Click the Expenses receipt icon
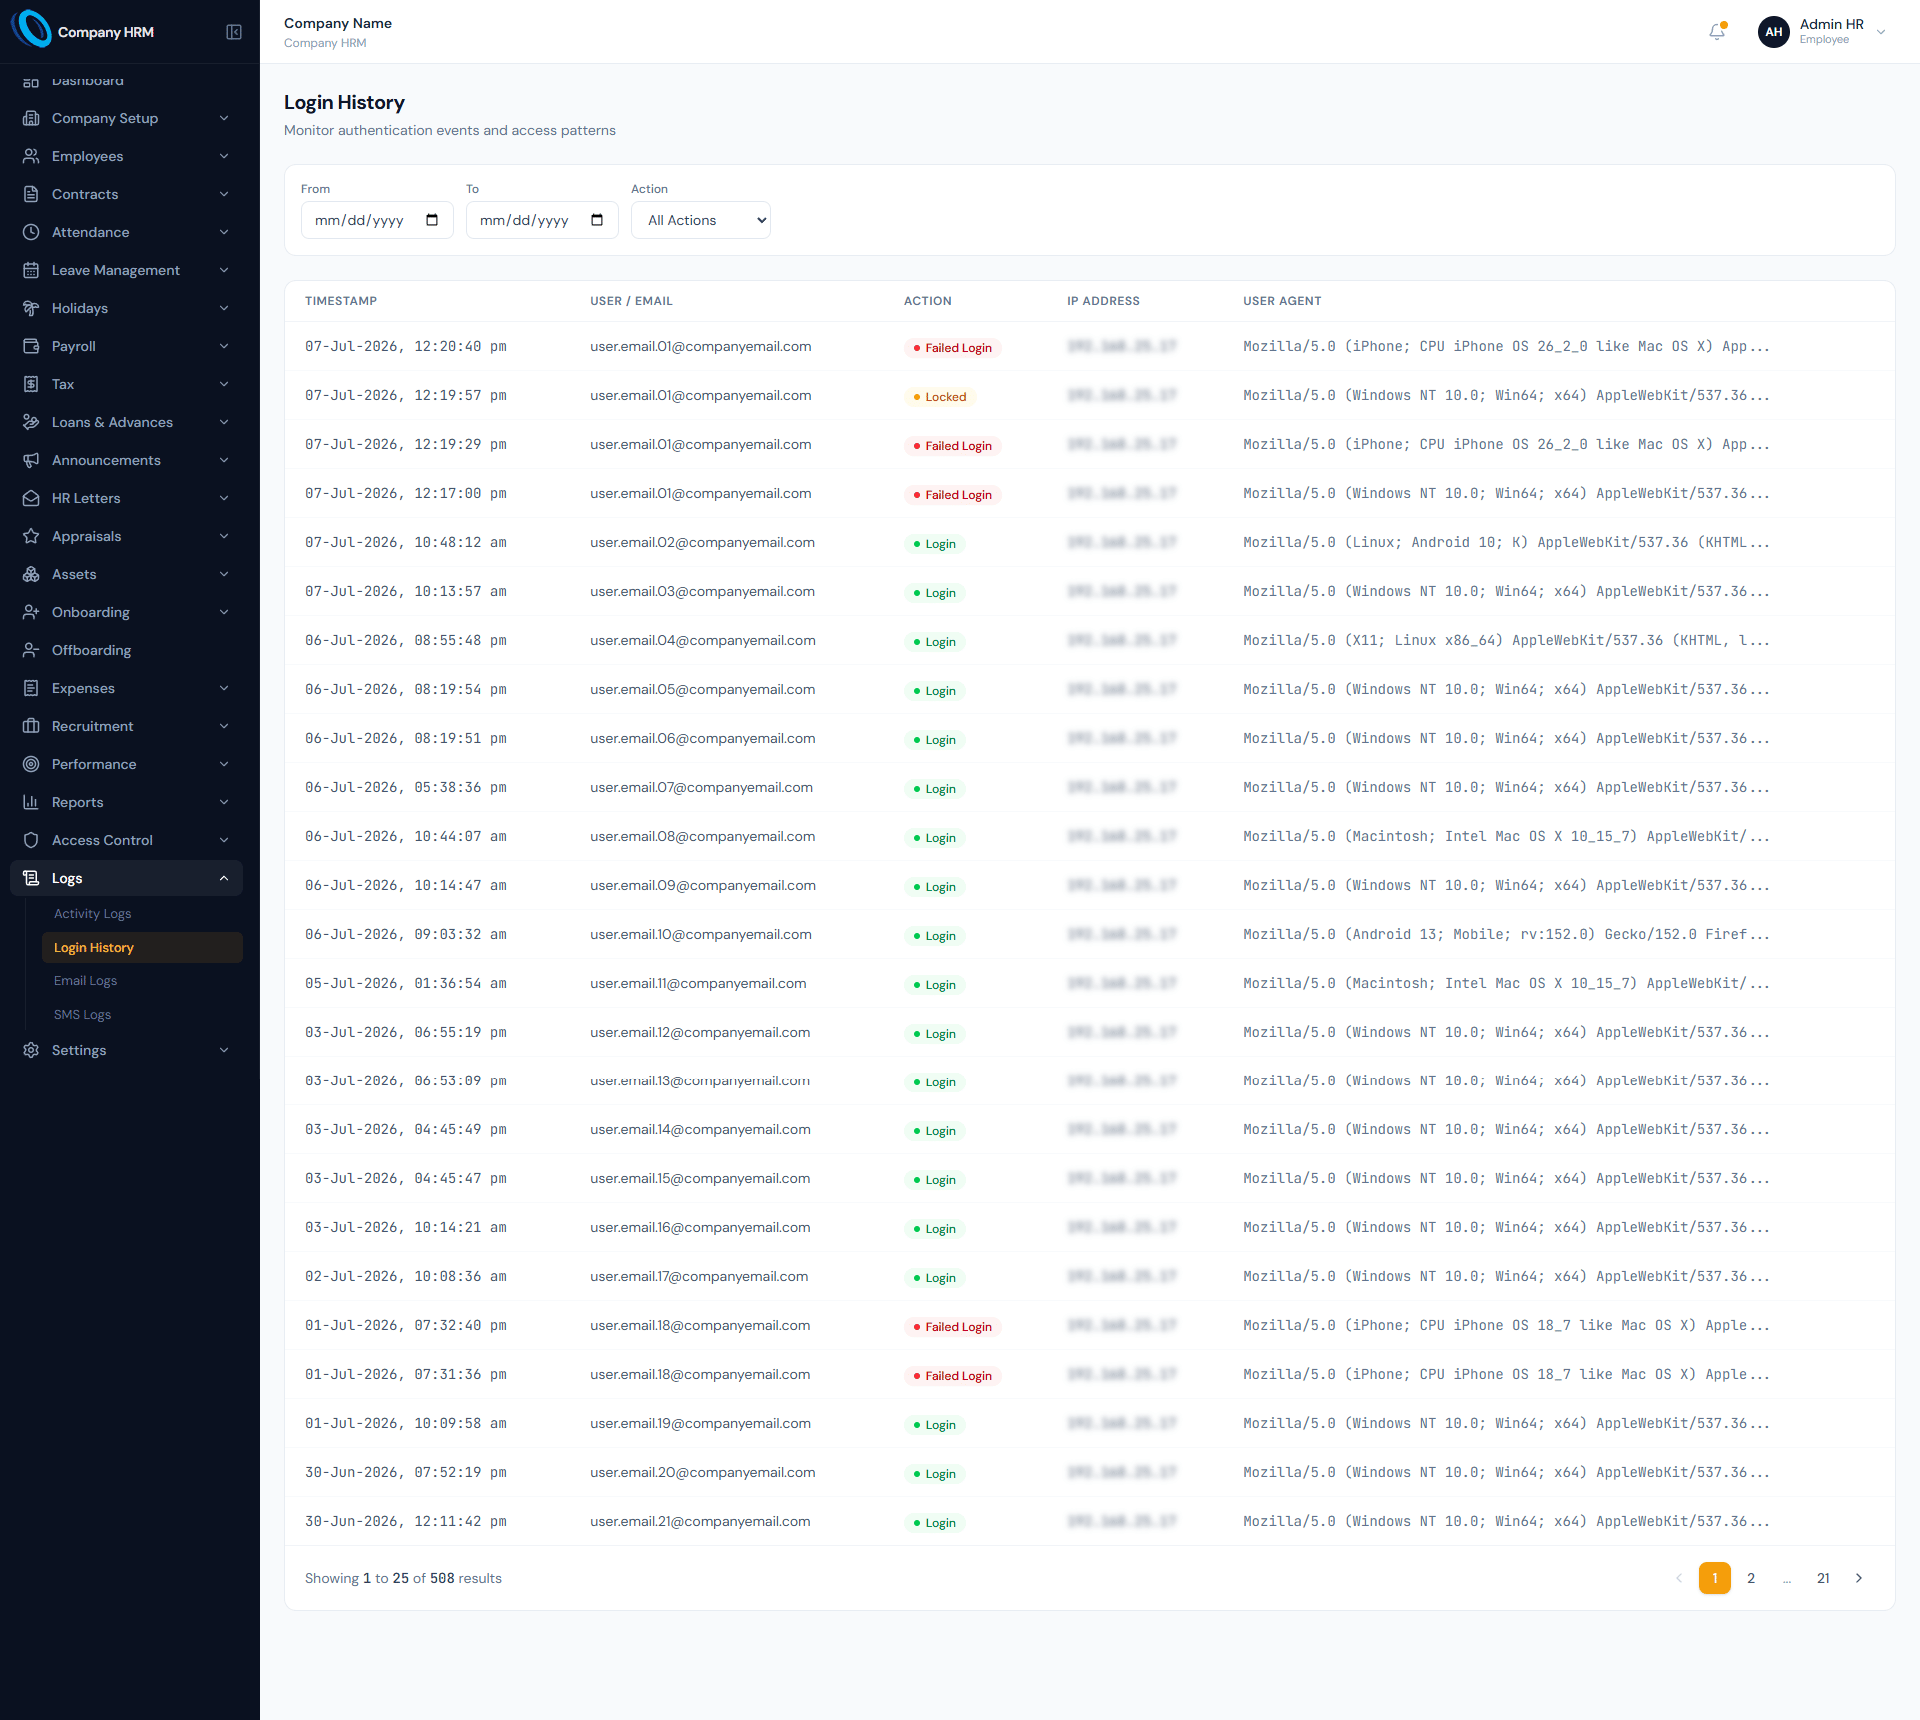Screen dimensions: 1920x1720 [x=31, y=688]
